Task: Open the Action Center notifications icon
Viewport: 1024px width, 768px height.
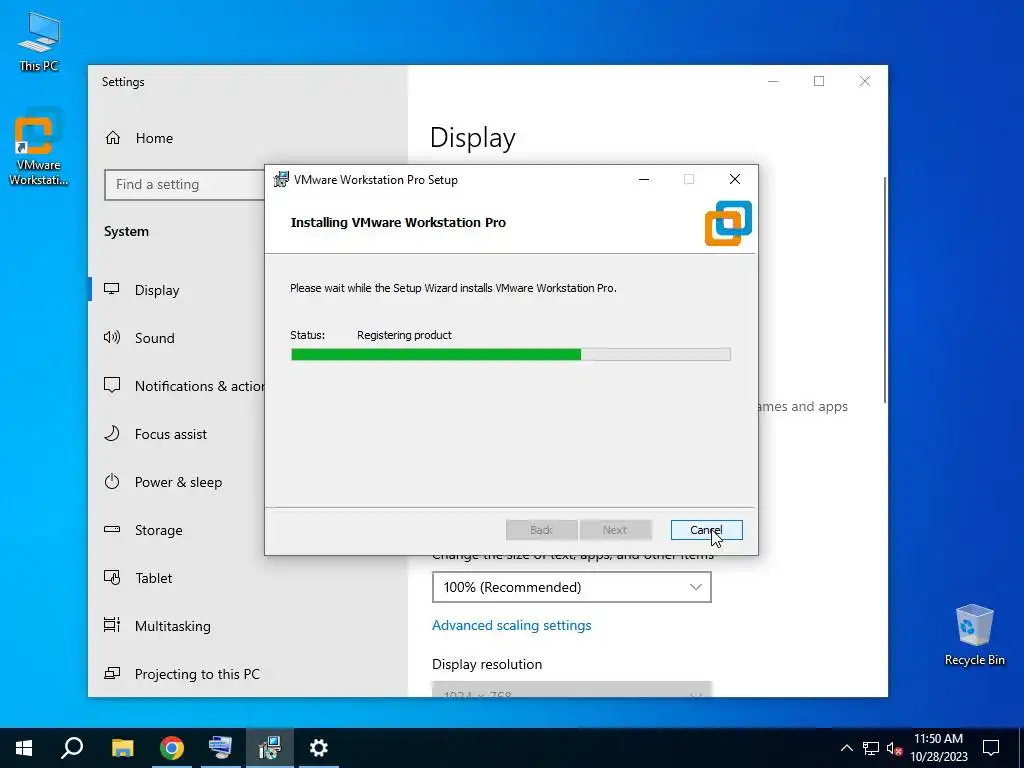Action: pyautogui.click(x=991, y=748)
